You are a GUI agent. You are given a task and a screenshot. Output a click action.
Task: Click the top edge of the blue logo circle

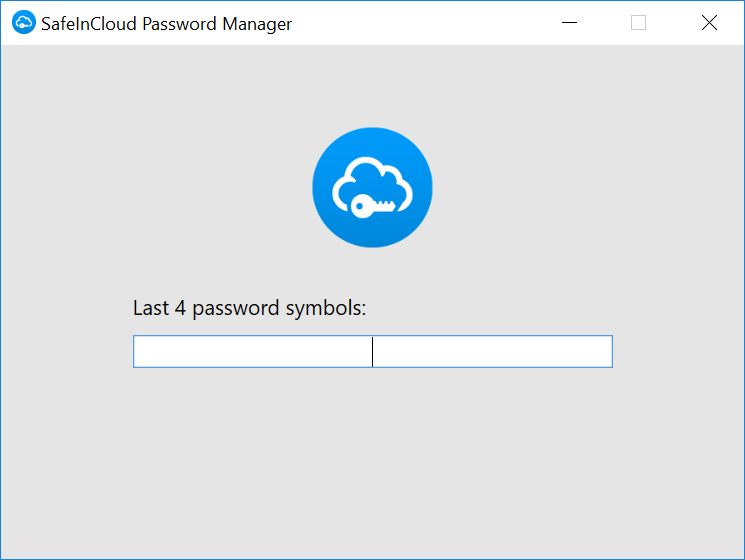click(x=372, y=129)
